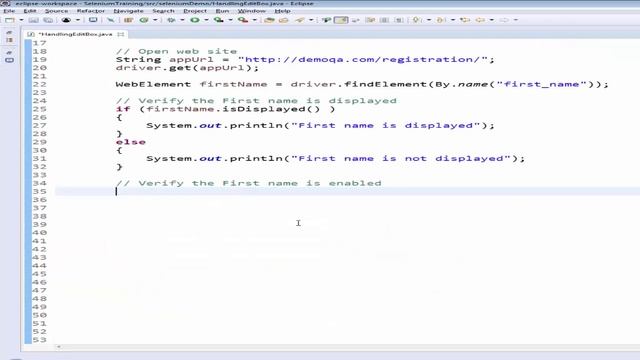The image size is (640, 360).
Task: Click the Next Annotation icon
Action: coord(416,20)
